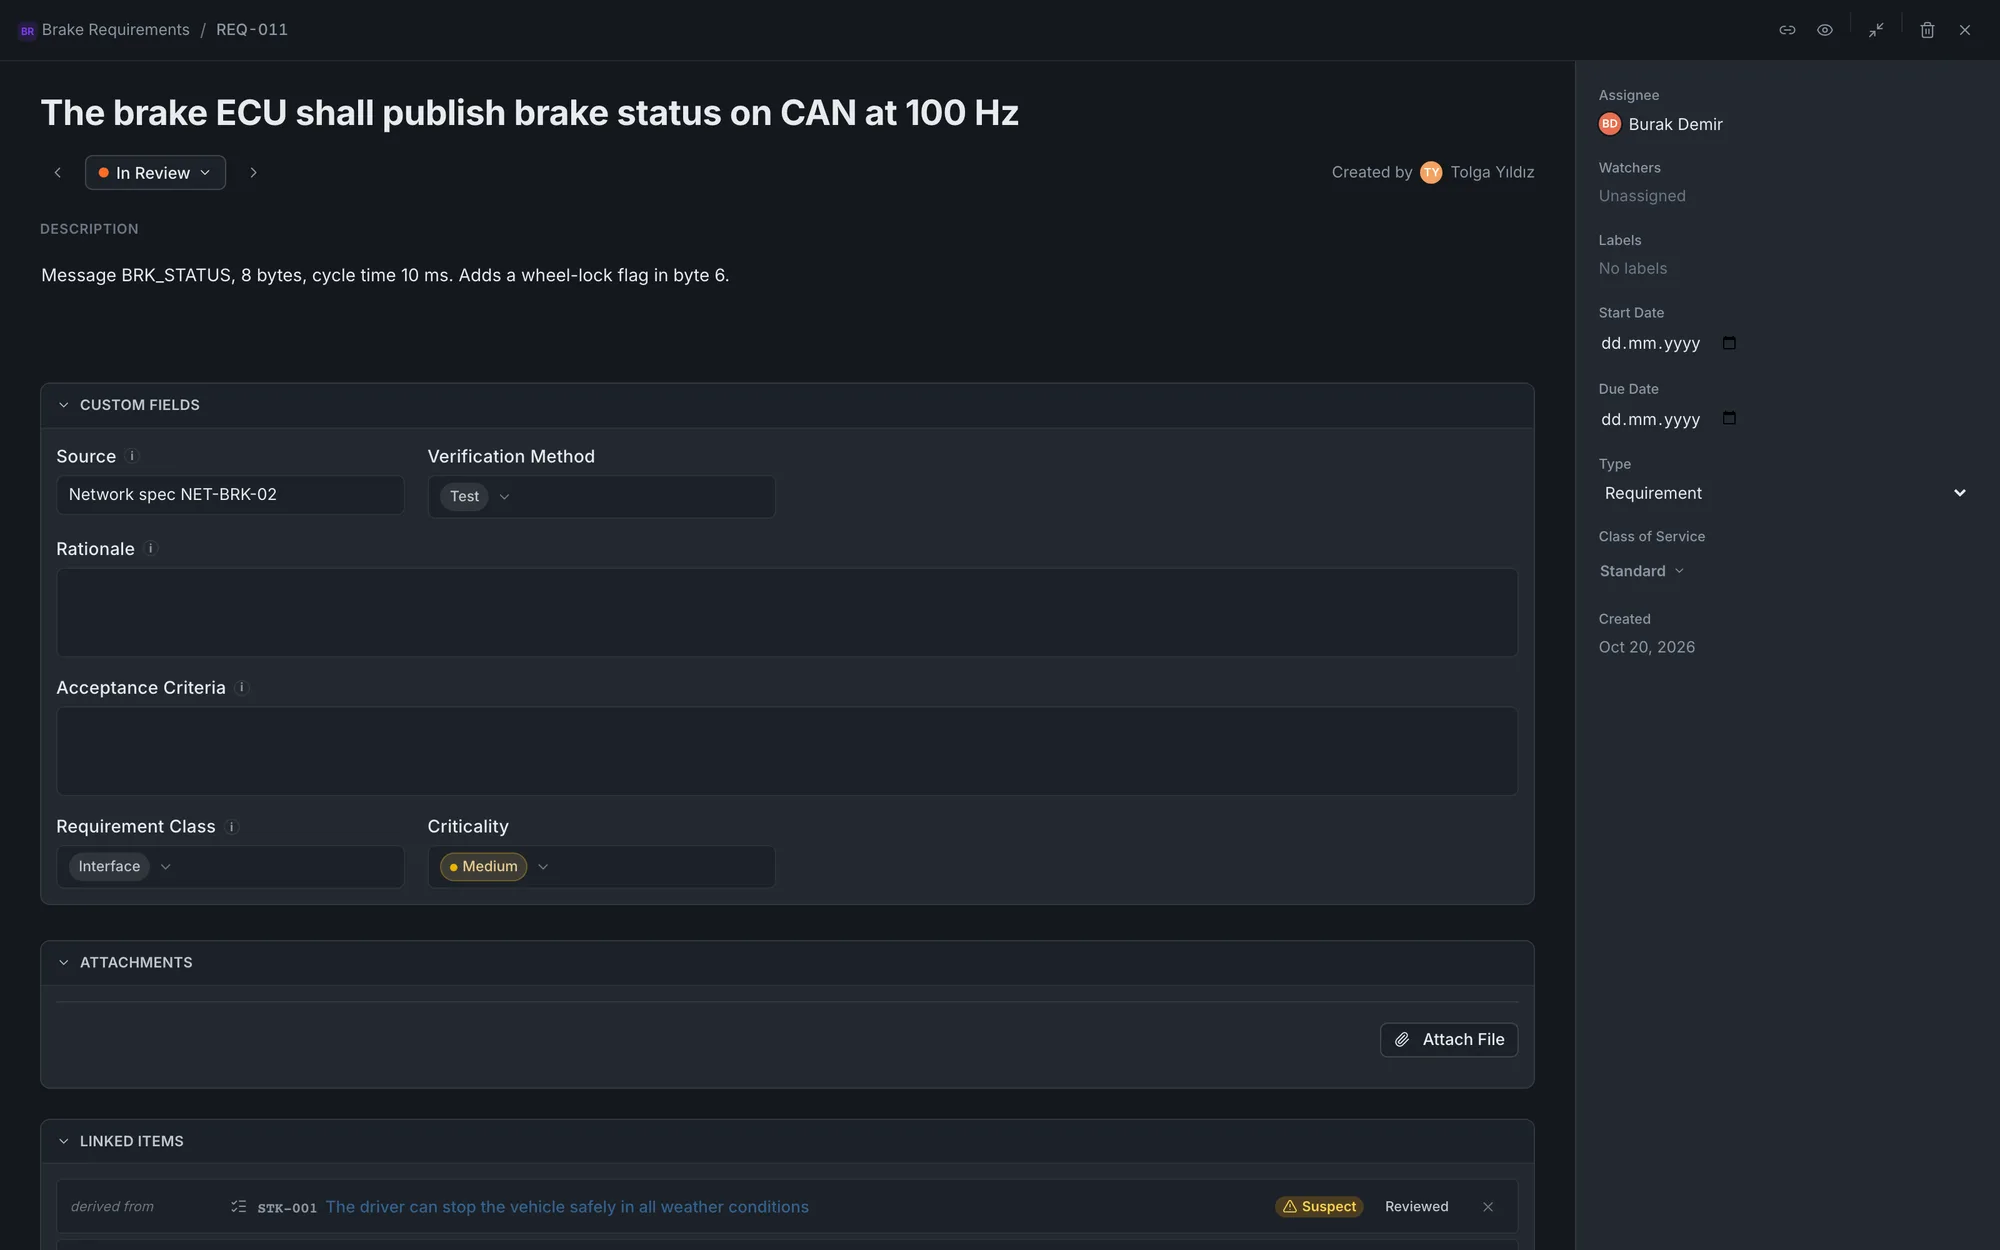Click the Source field info icon
Viewport: 2000px width, 1250px height.
point(132,456)
